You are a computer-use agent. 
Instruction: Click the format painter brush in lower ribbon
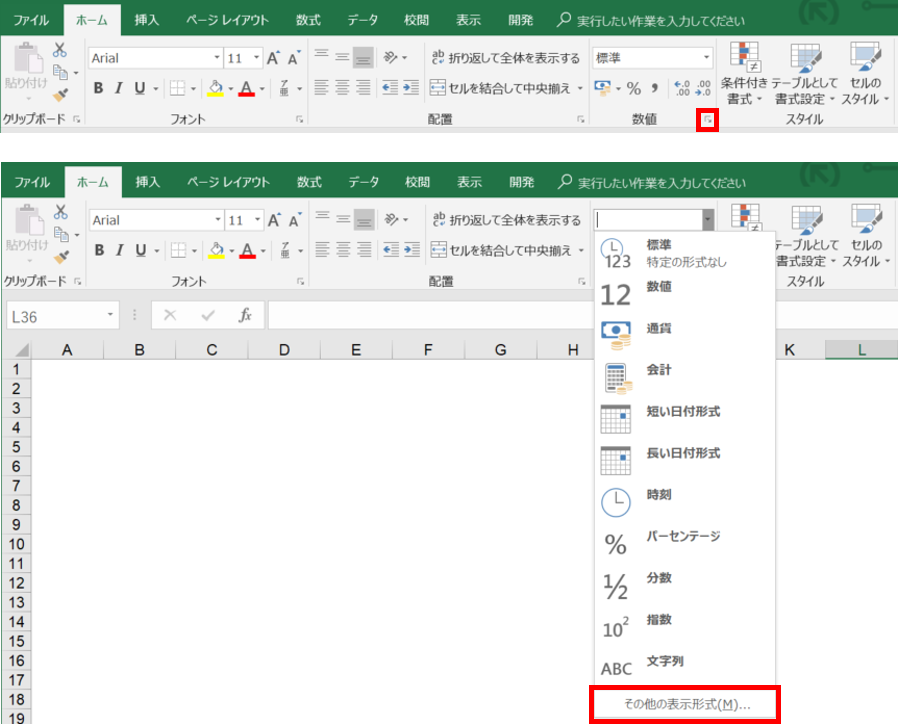pyautogui.click(x=60, y=258)
